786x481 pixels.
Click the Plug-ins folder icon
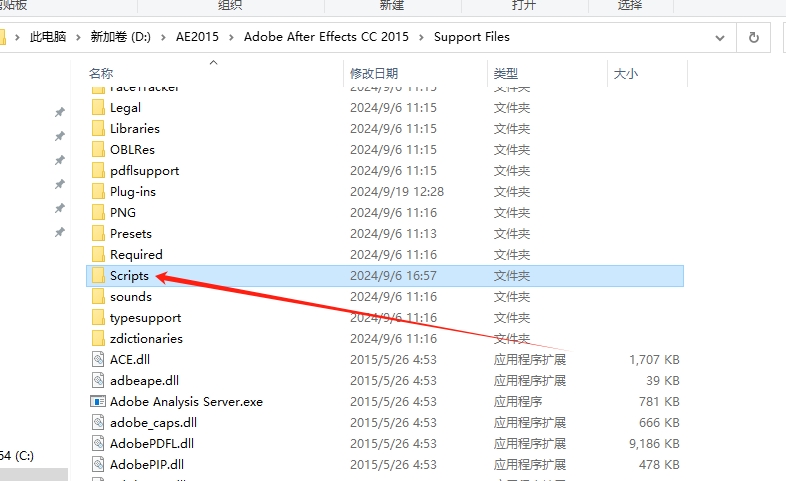tap(98, 192)
